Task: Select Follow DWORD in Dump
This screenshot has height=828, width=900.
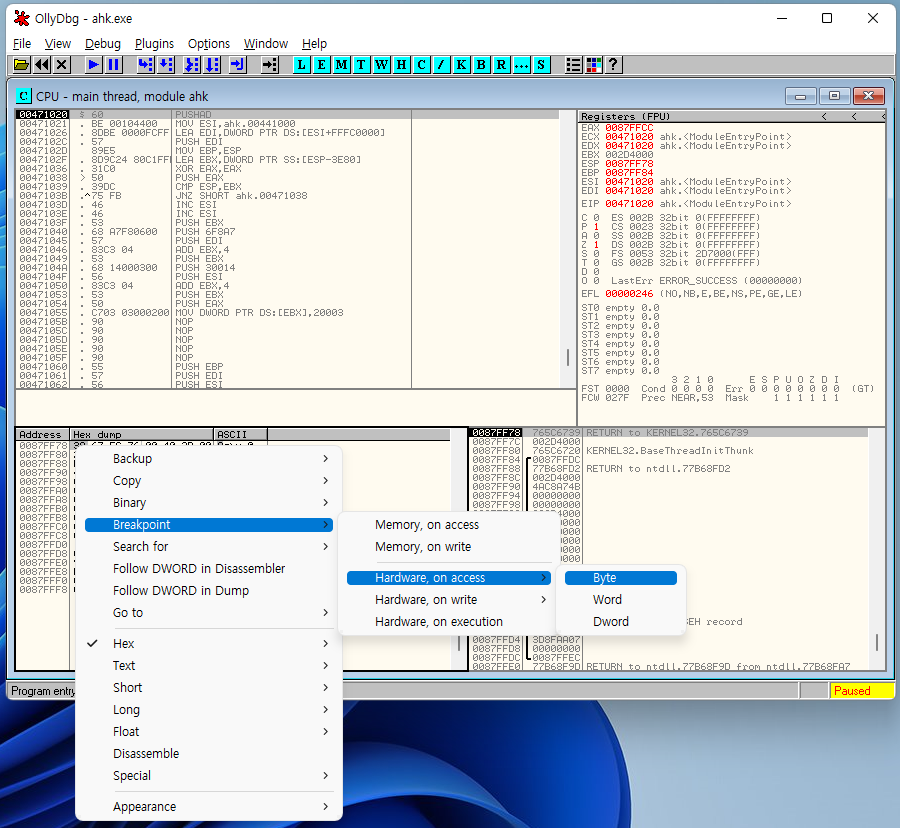Action: pos(209,591)
